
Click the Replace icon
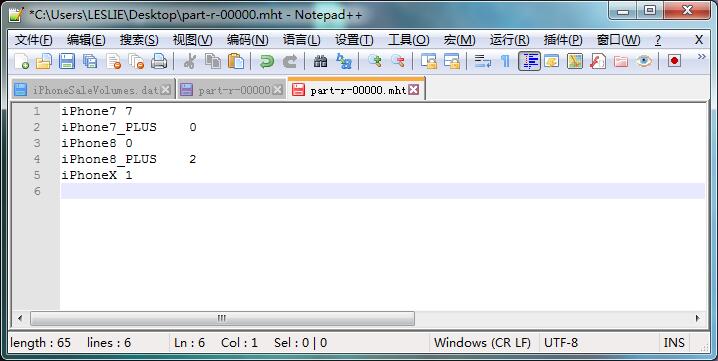pos(343,61)
